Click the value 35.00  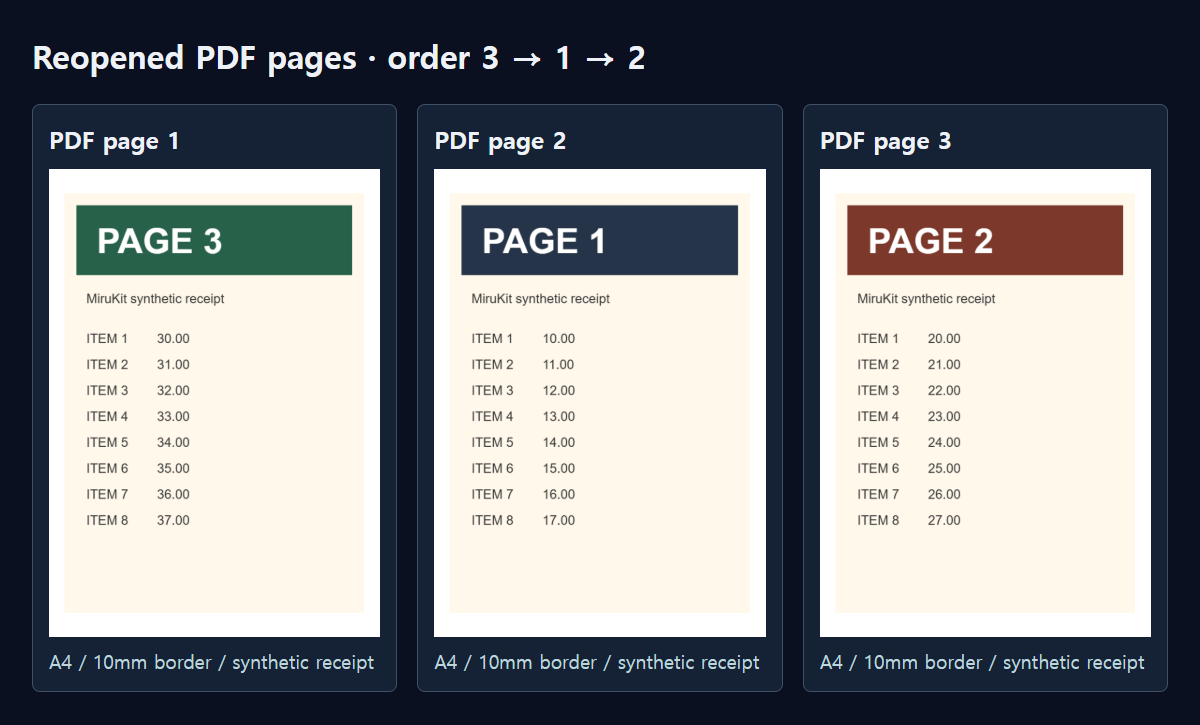point(173,469)
